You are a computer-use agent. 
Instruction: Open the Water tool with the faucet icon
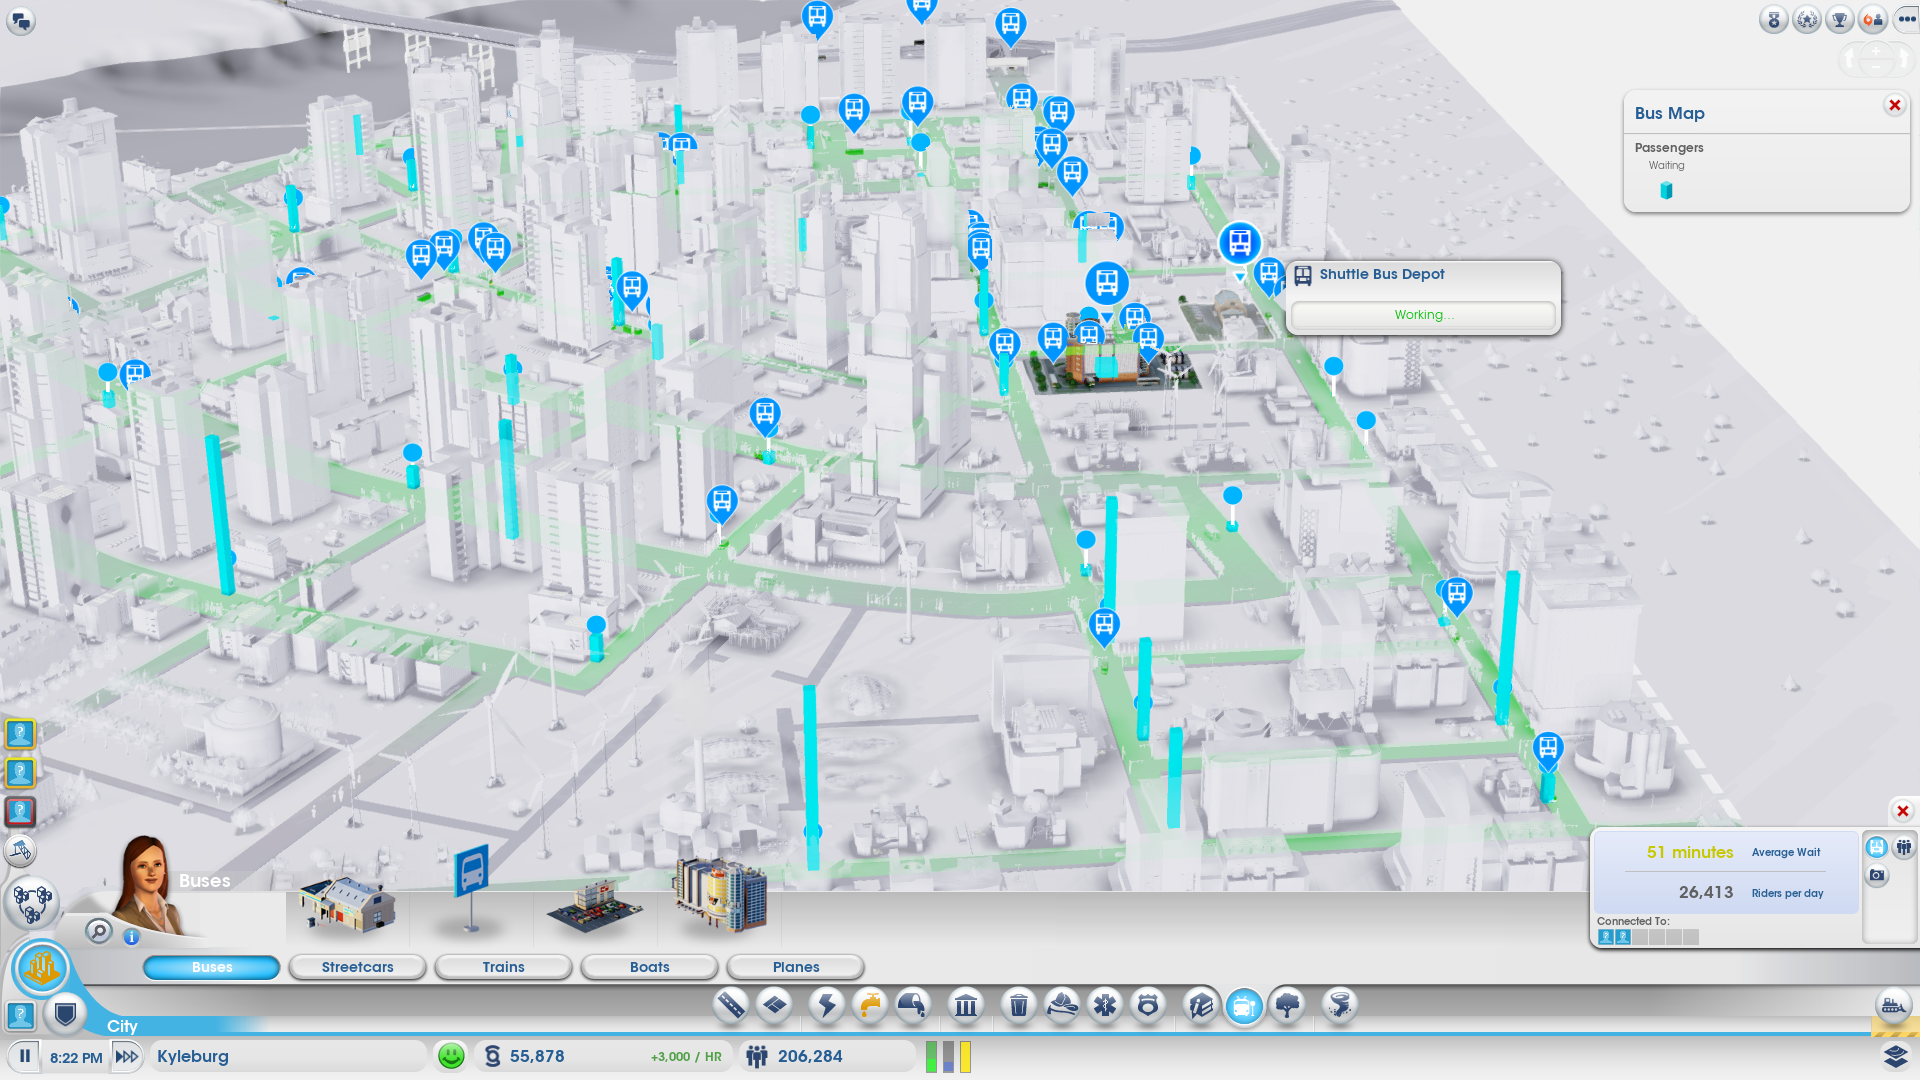coord(871,1006)
